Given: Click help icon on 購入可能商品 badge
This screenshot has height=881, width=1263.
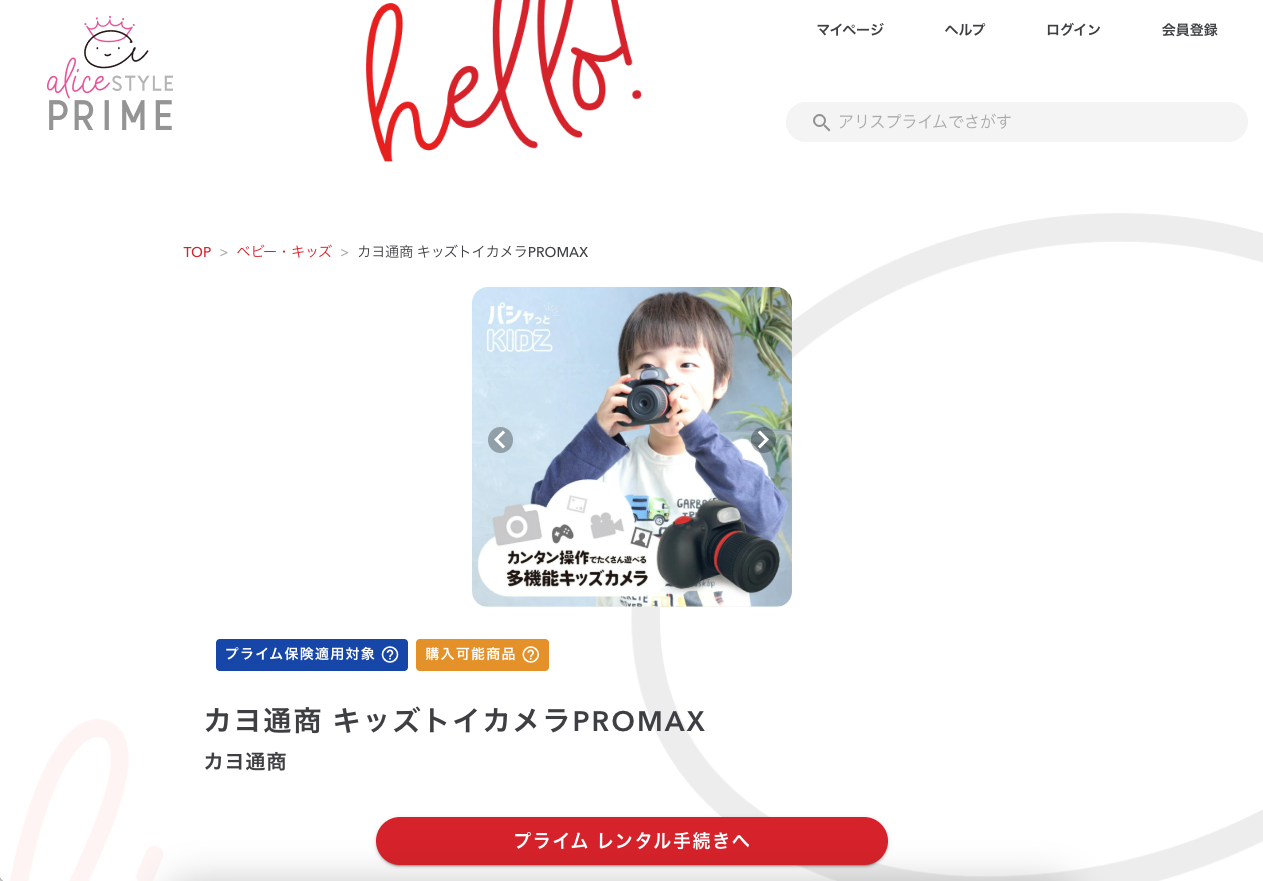Looking at the screenshot, I should tap(531, 655).
